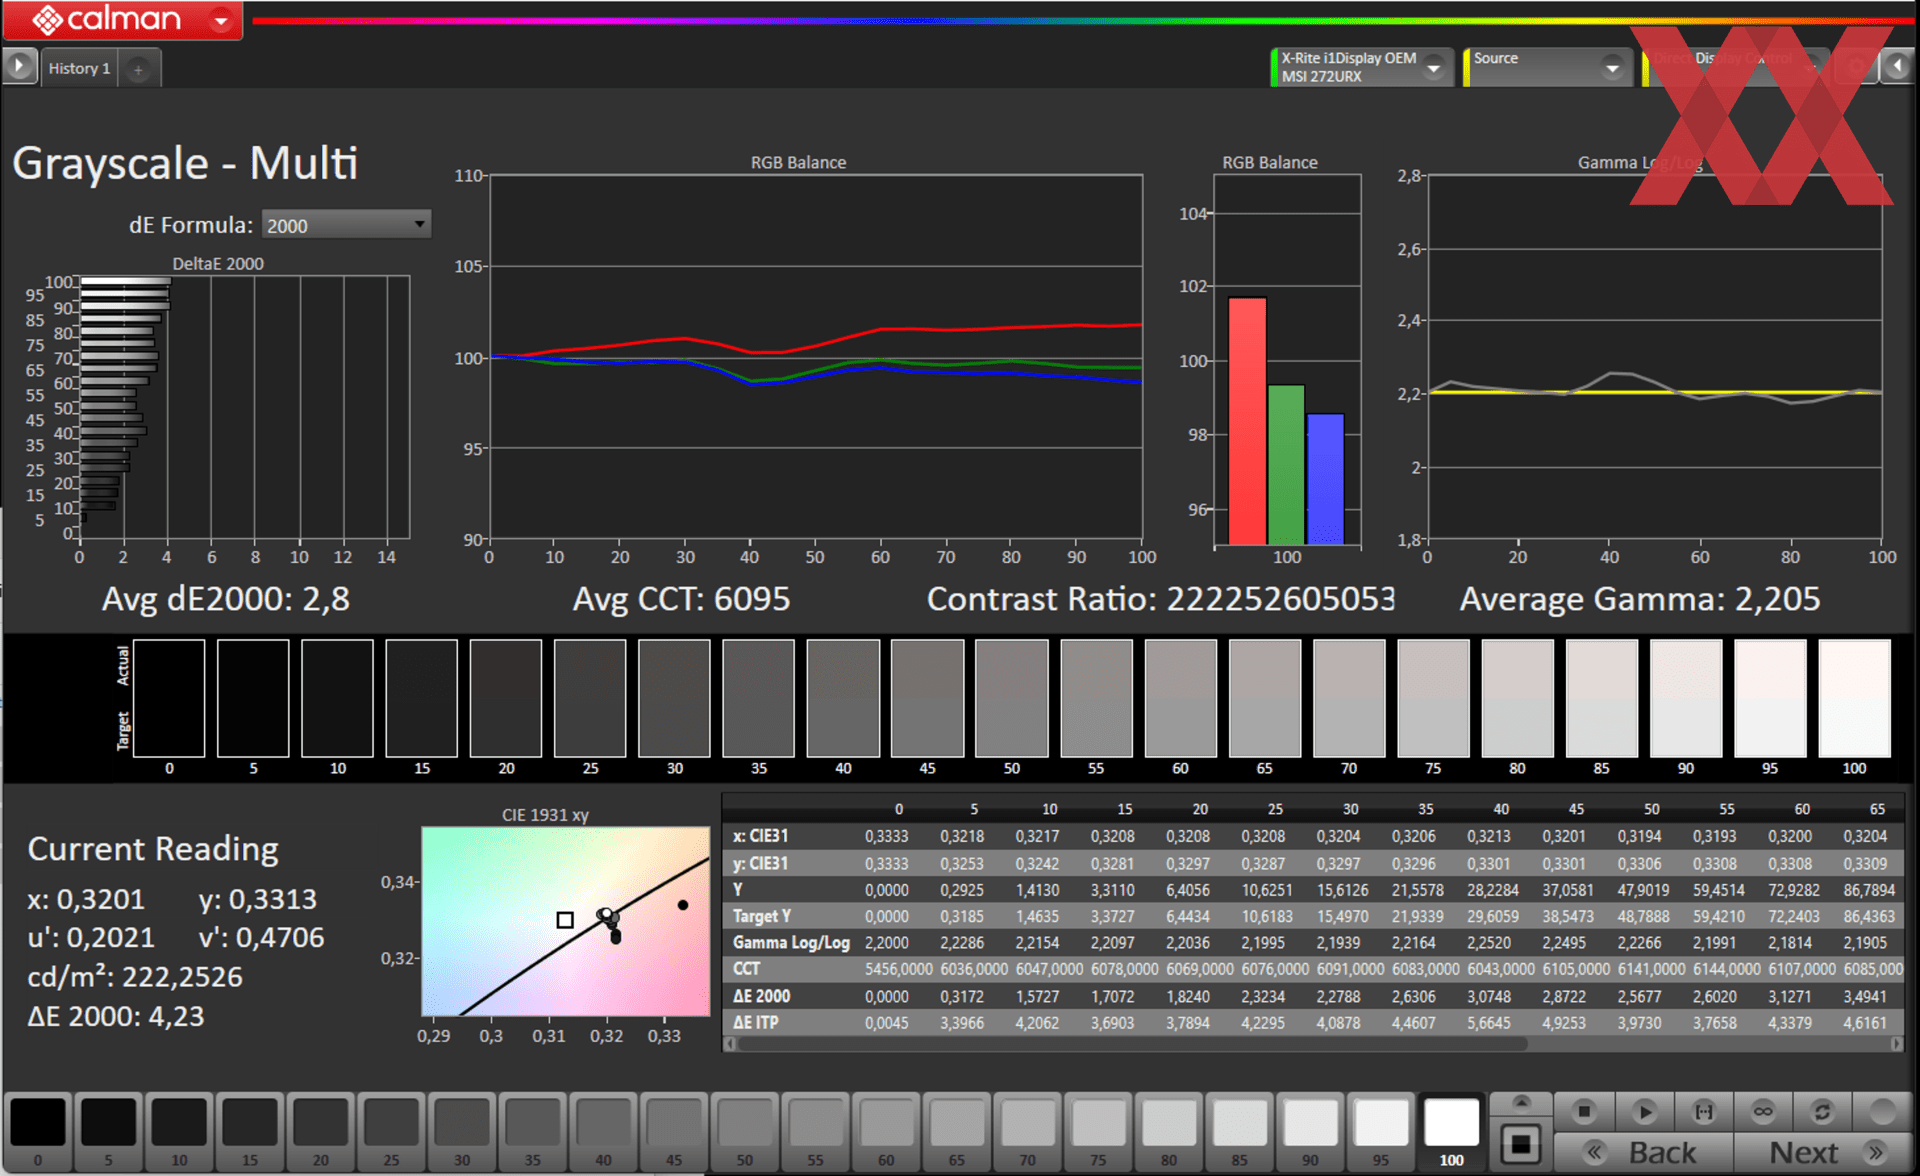Select the 90 percent grayscale pattern button
Viewport: 1920px width, 1176px height.
1310,1131
